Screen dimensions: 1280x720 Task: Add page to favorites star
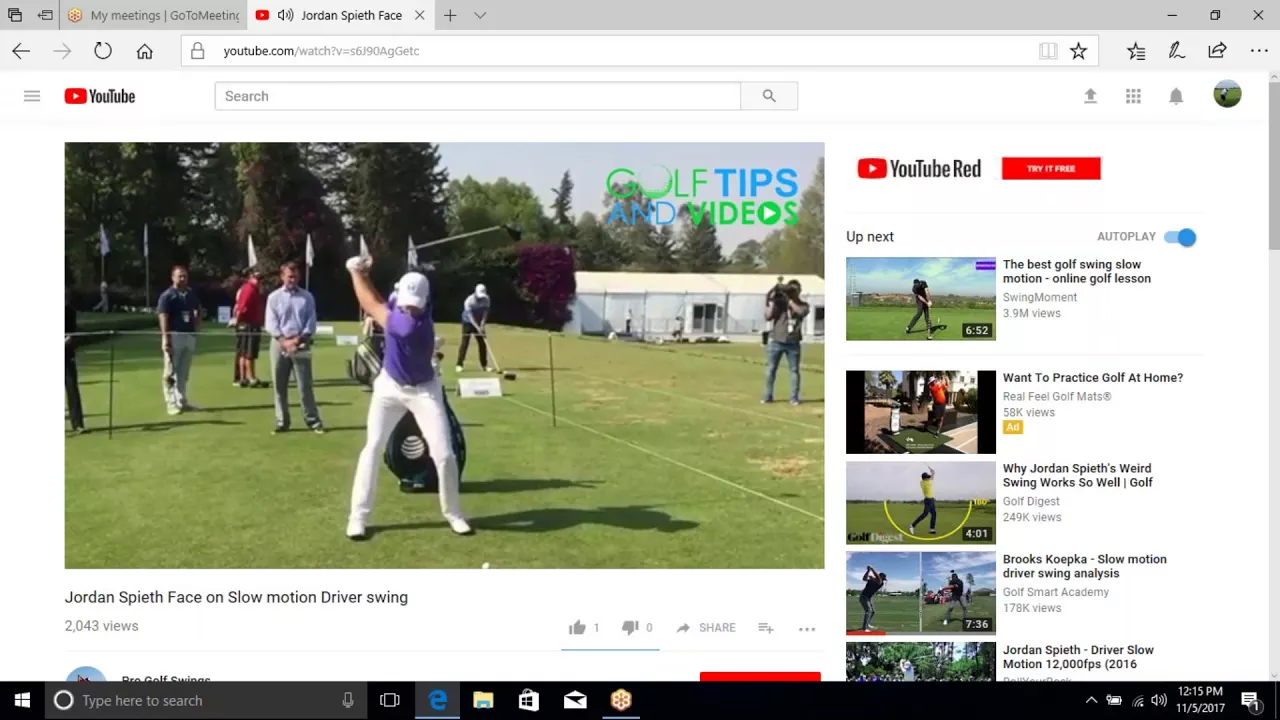[x=1078, y=51]
